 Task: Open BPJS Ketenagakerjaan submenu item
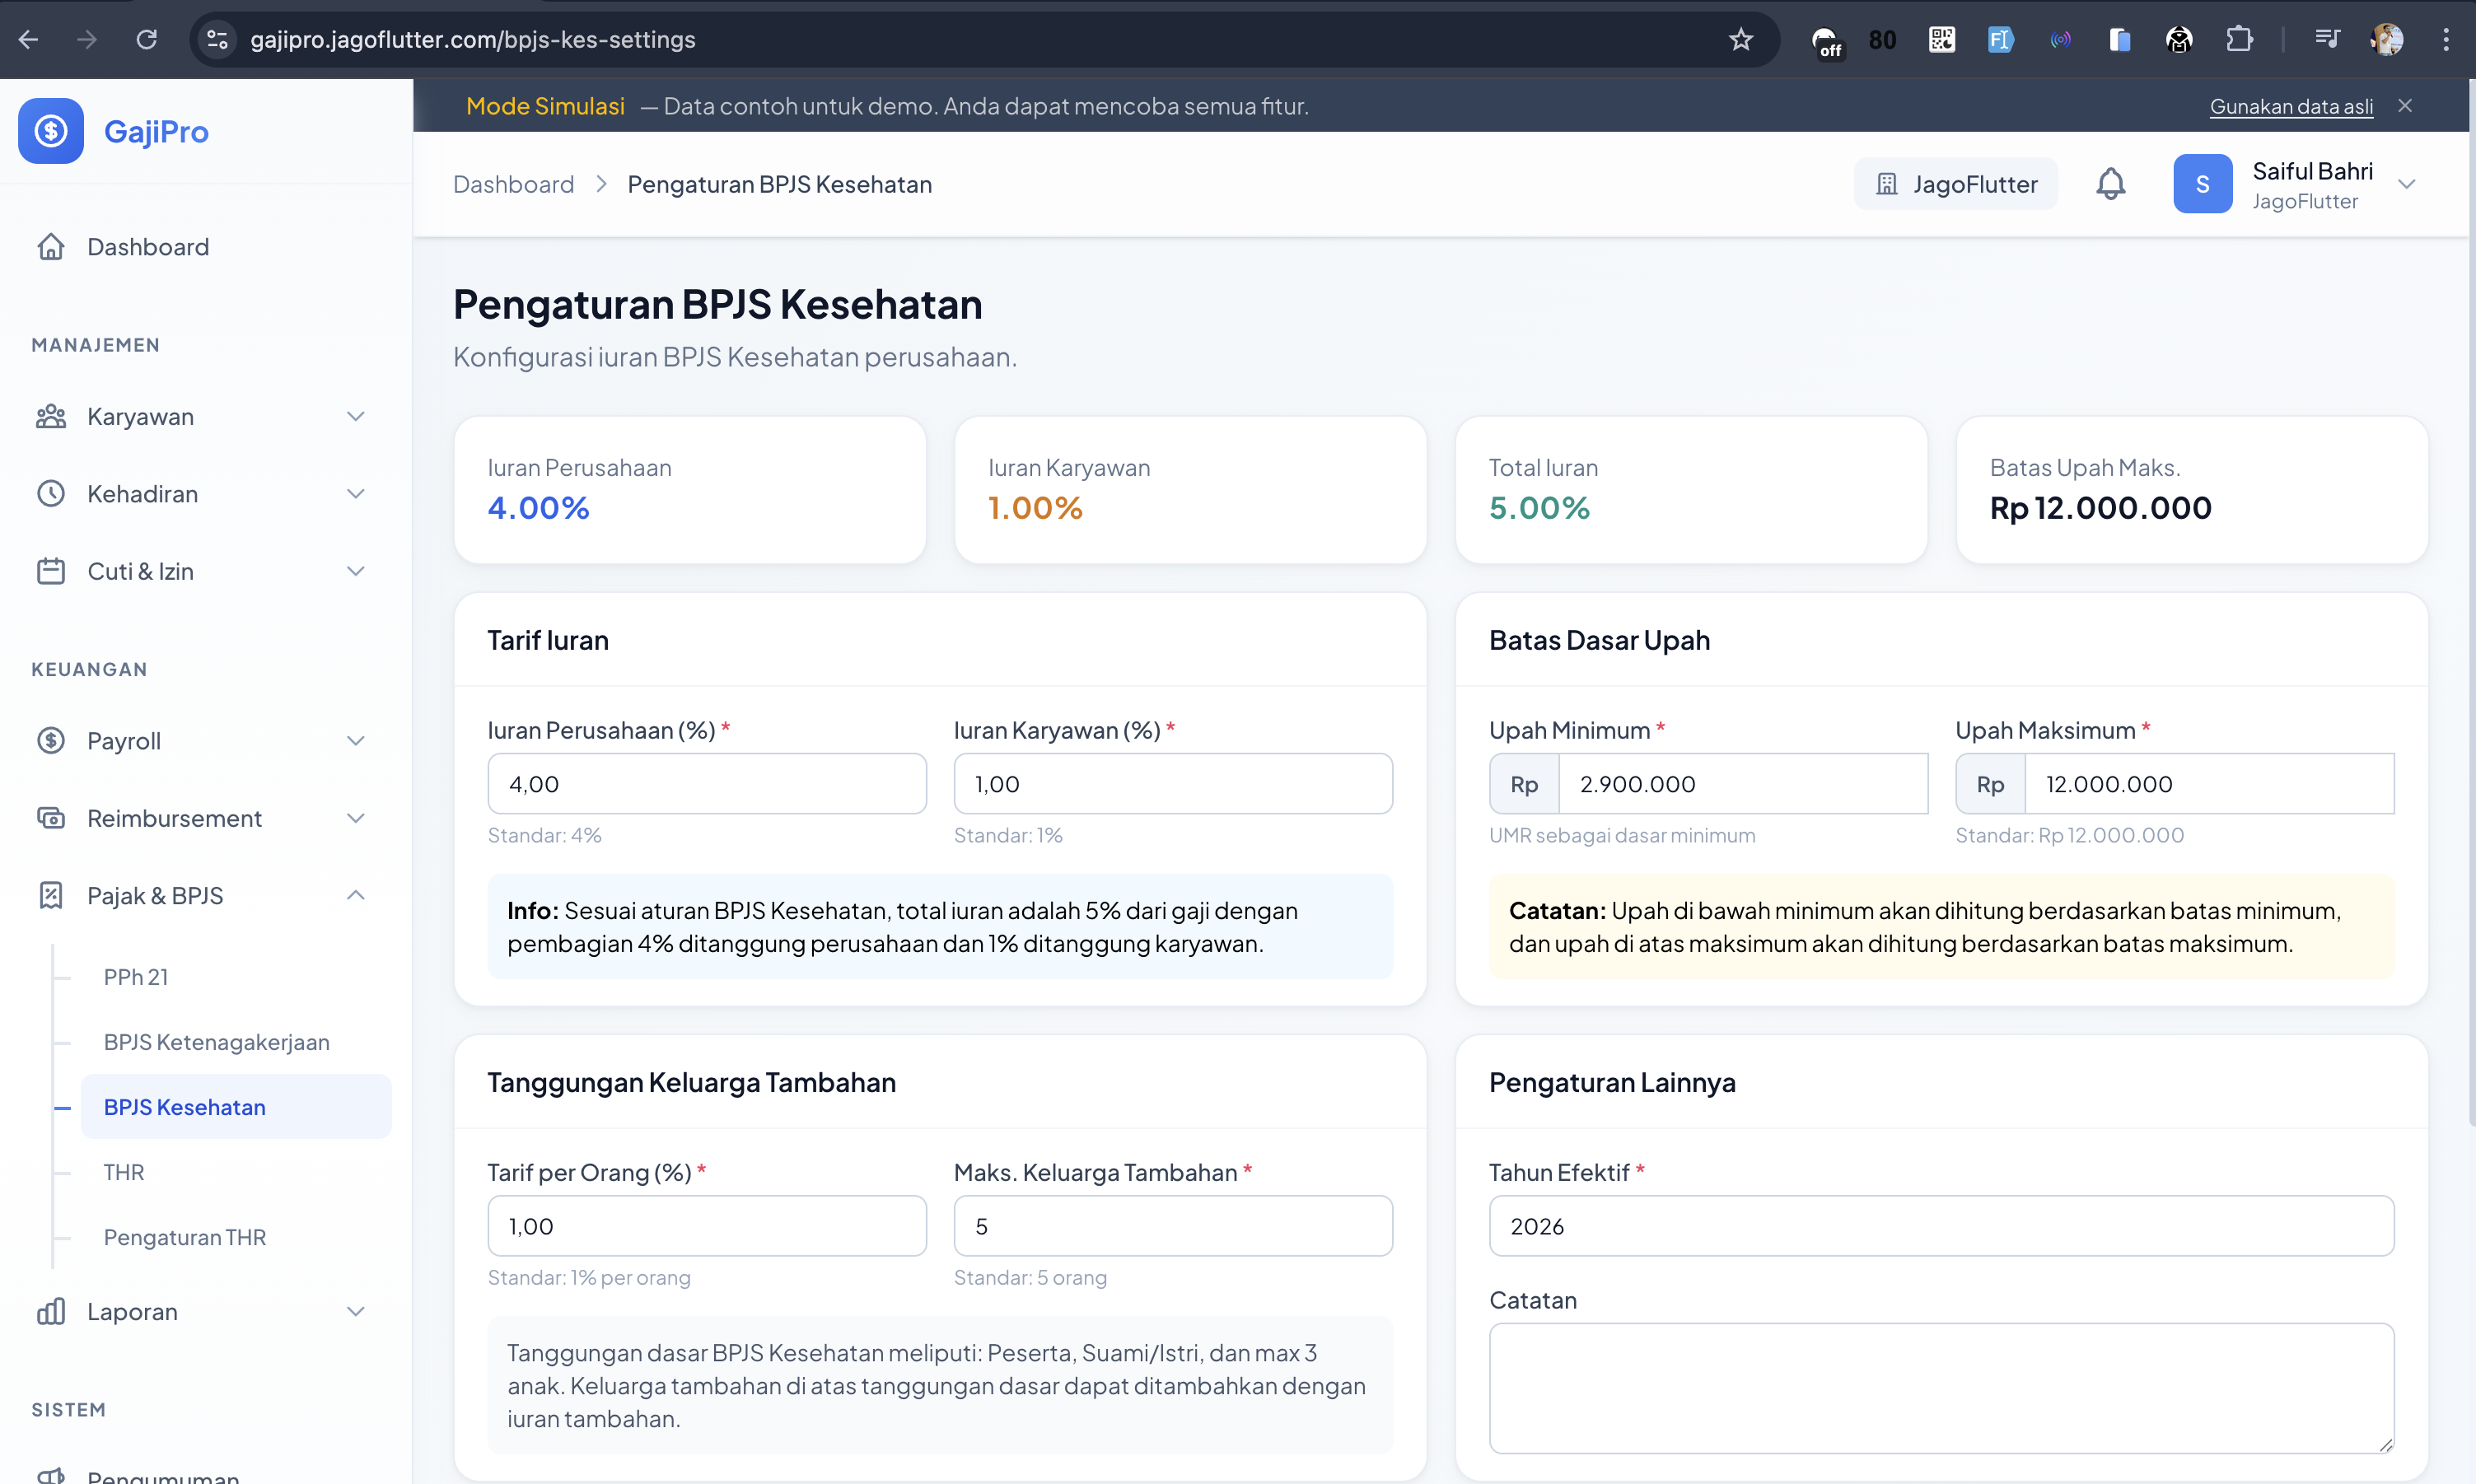235,1041
